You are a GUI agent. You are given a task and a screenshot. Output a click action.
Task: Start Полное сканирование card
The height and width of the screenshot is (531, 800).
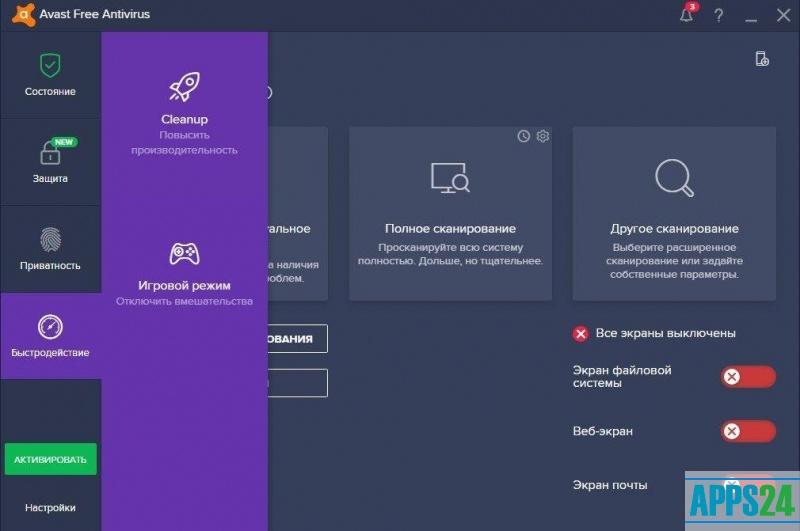pos(451,214)
